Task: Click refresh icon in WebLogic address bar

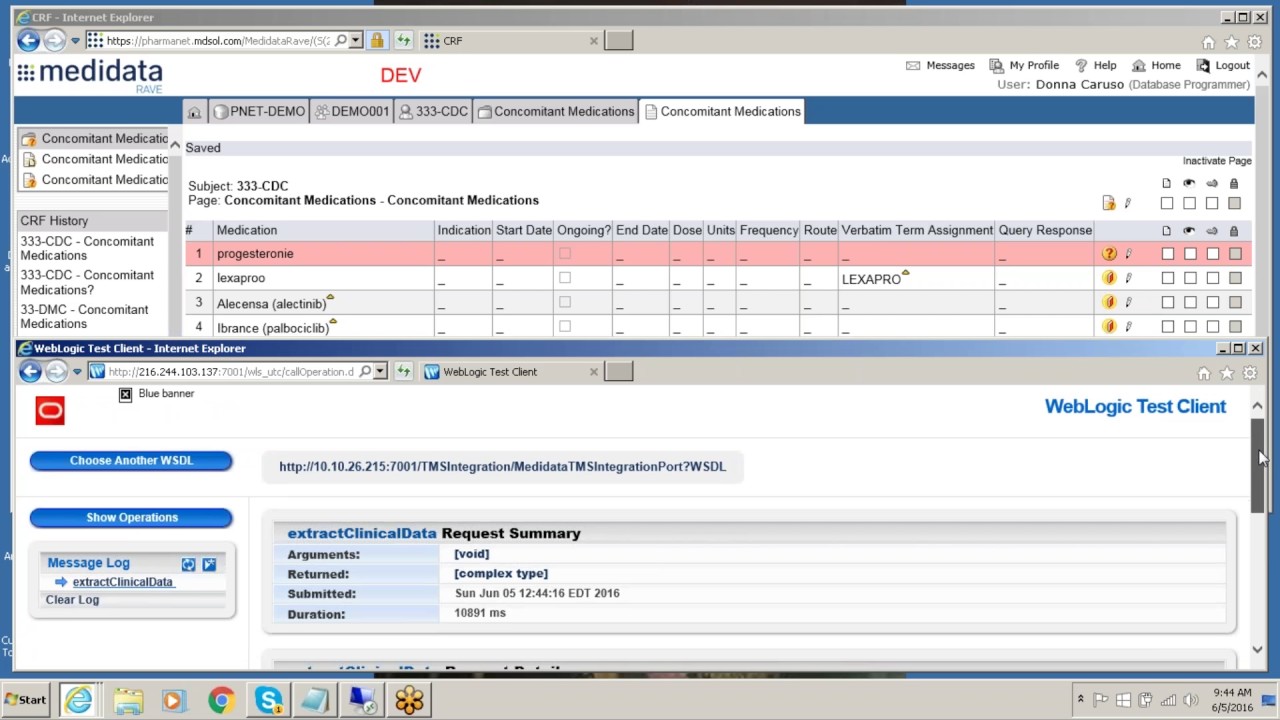Action: [x=403, y=372]
